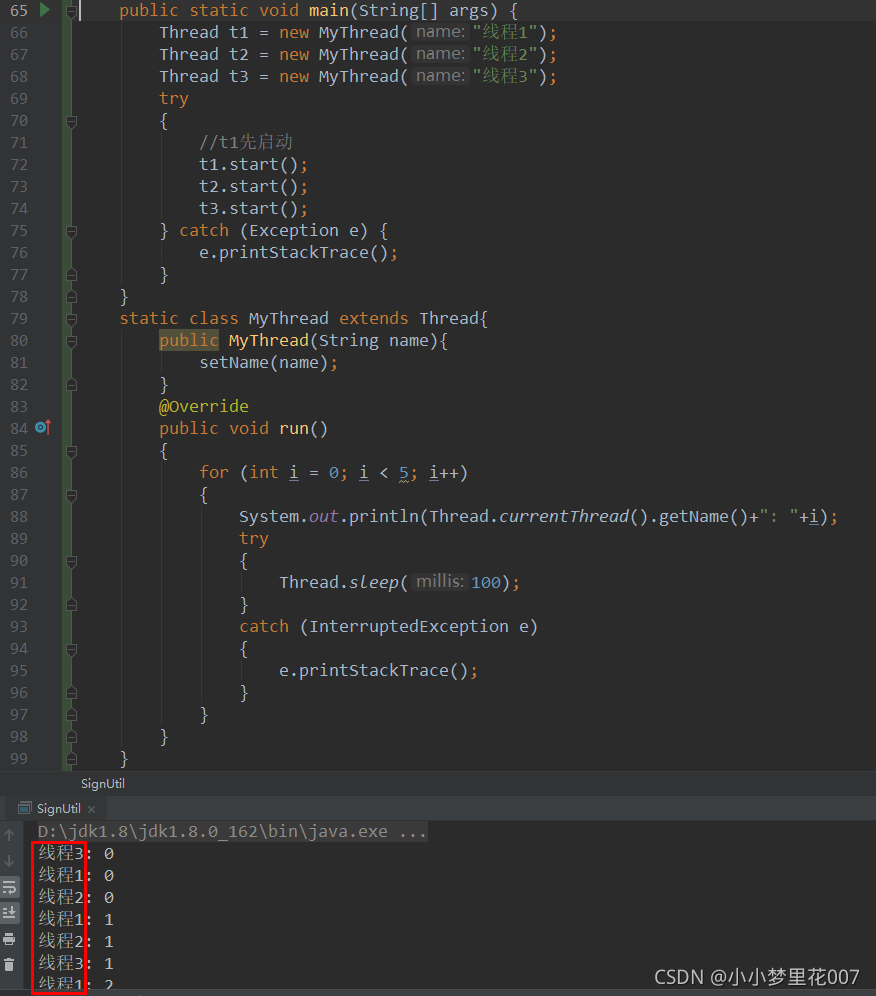Collapse the main method at line 65
Screen dimensions: 876x996
tap(72, 11)
